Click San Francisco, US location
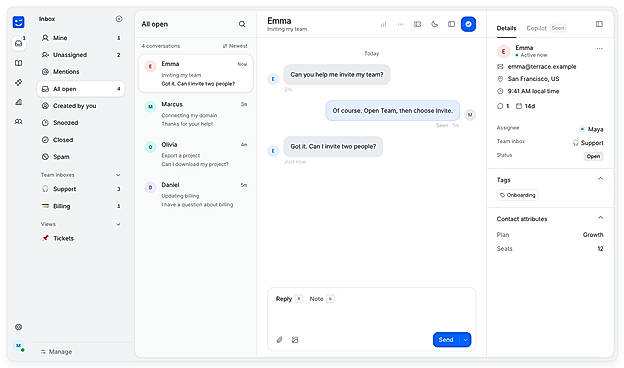 pos(533,79)
